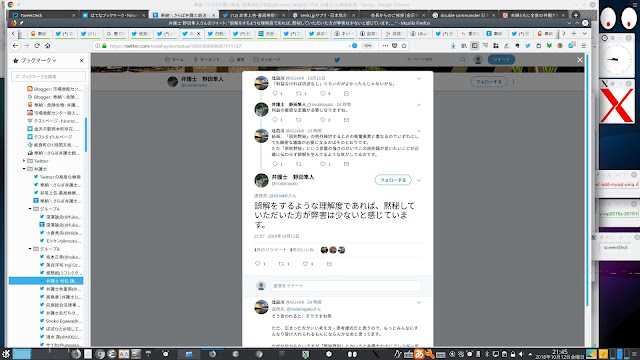Toggle sidebar view toolbar icon
Screen dimensions: 640x360
point(474,46)
